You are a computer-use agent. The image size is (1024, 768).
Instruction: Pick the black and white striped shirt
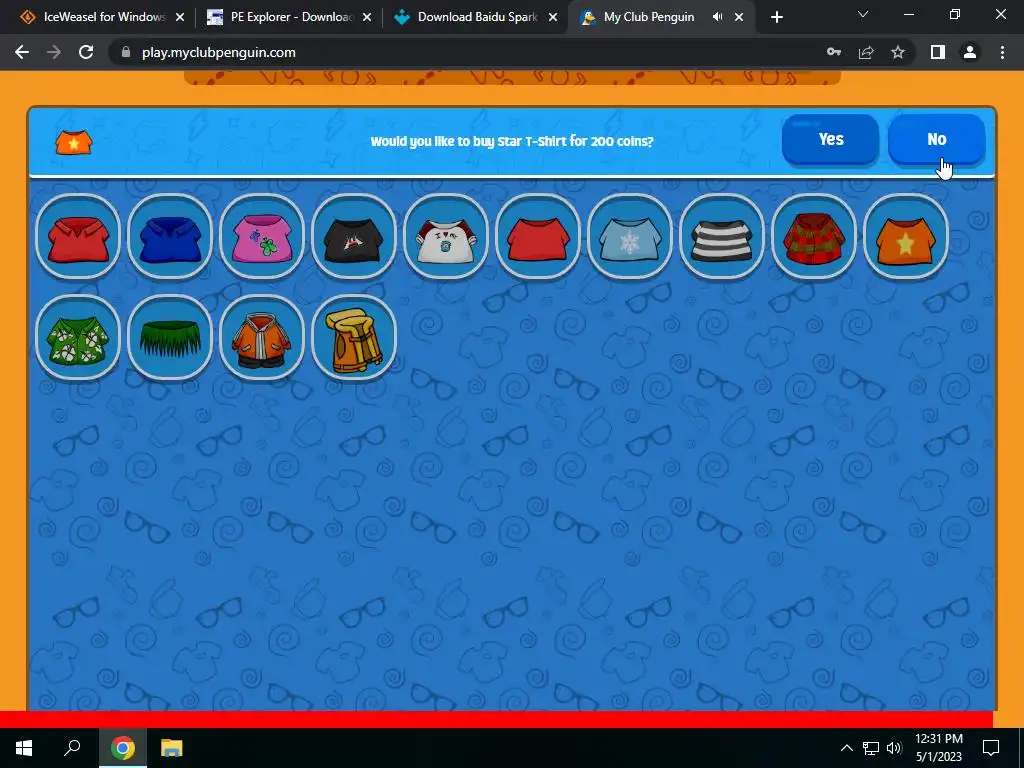point(722,236)
